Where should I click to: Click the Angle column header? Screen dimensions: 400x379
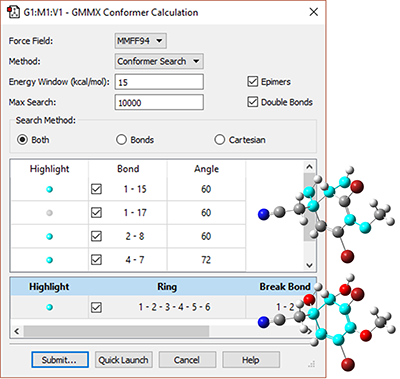tap(206, 169)
